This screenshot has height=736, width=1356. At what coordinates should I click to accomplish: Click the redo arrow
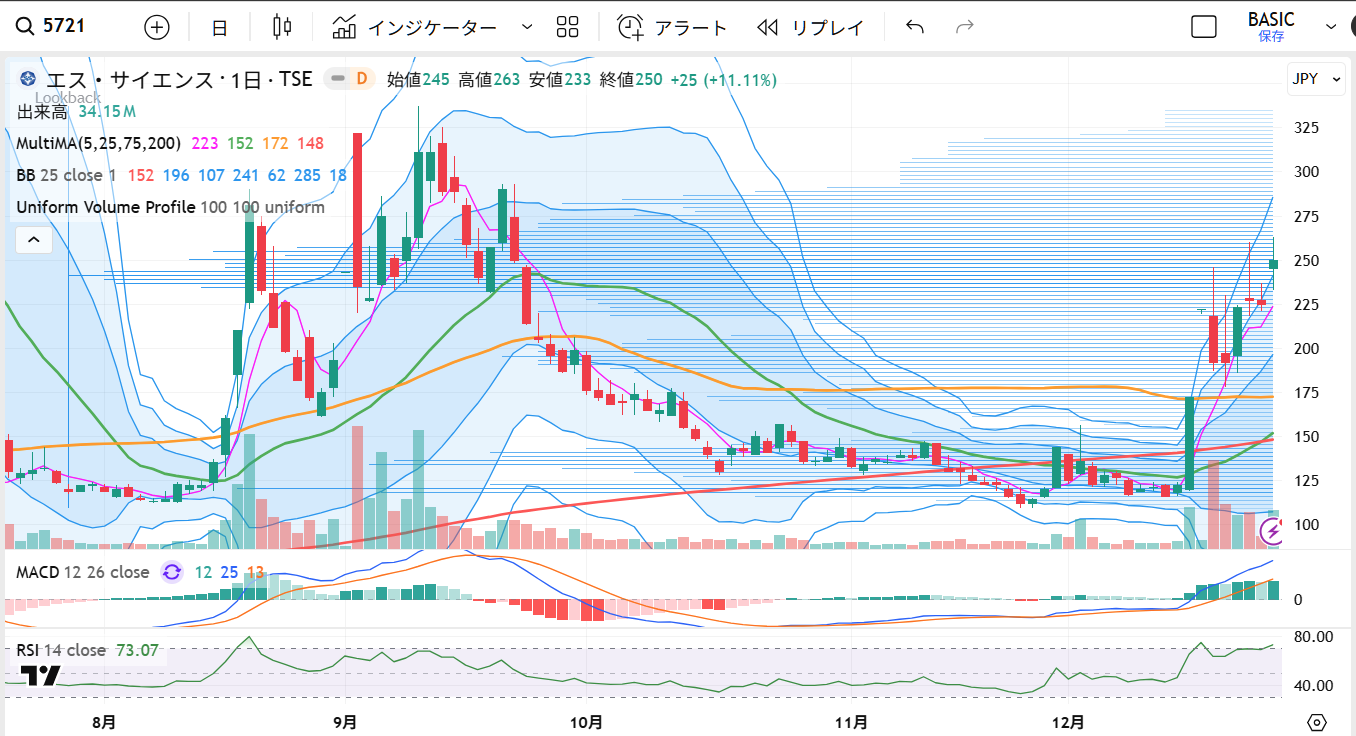pyautogui.click(x=965, y=27)
